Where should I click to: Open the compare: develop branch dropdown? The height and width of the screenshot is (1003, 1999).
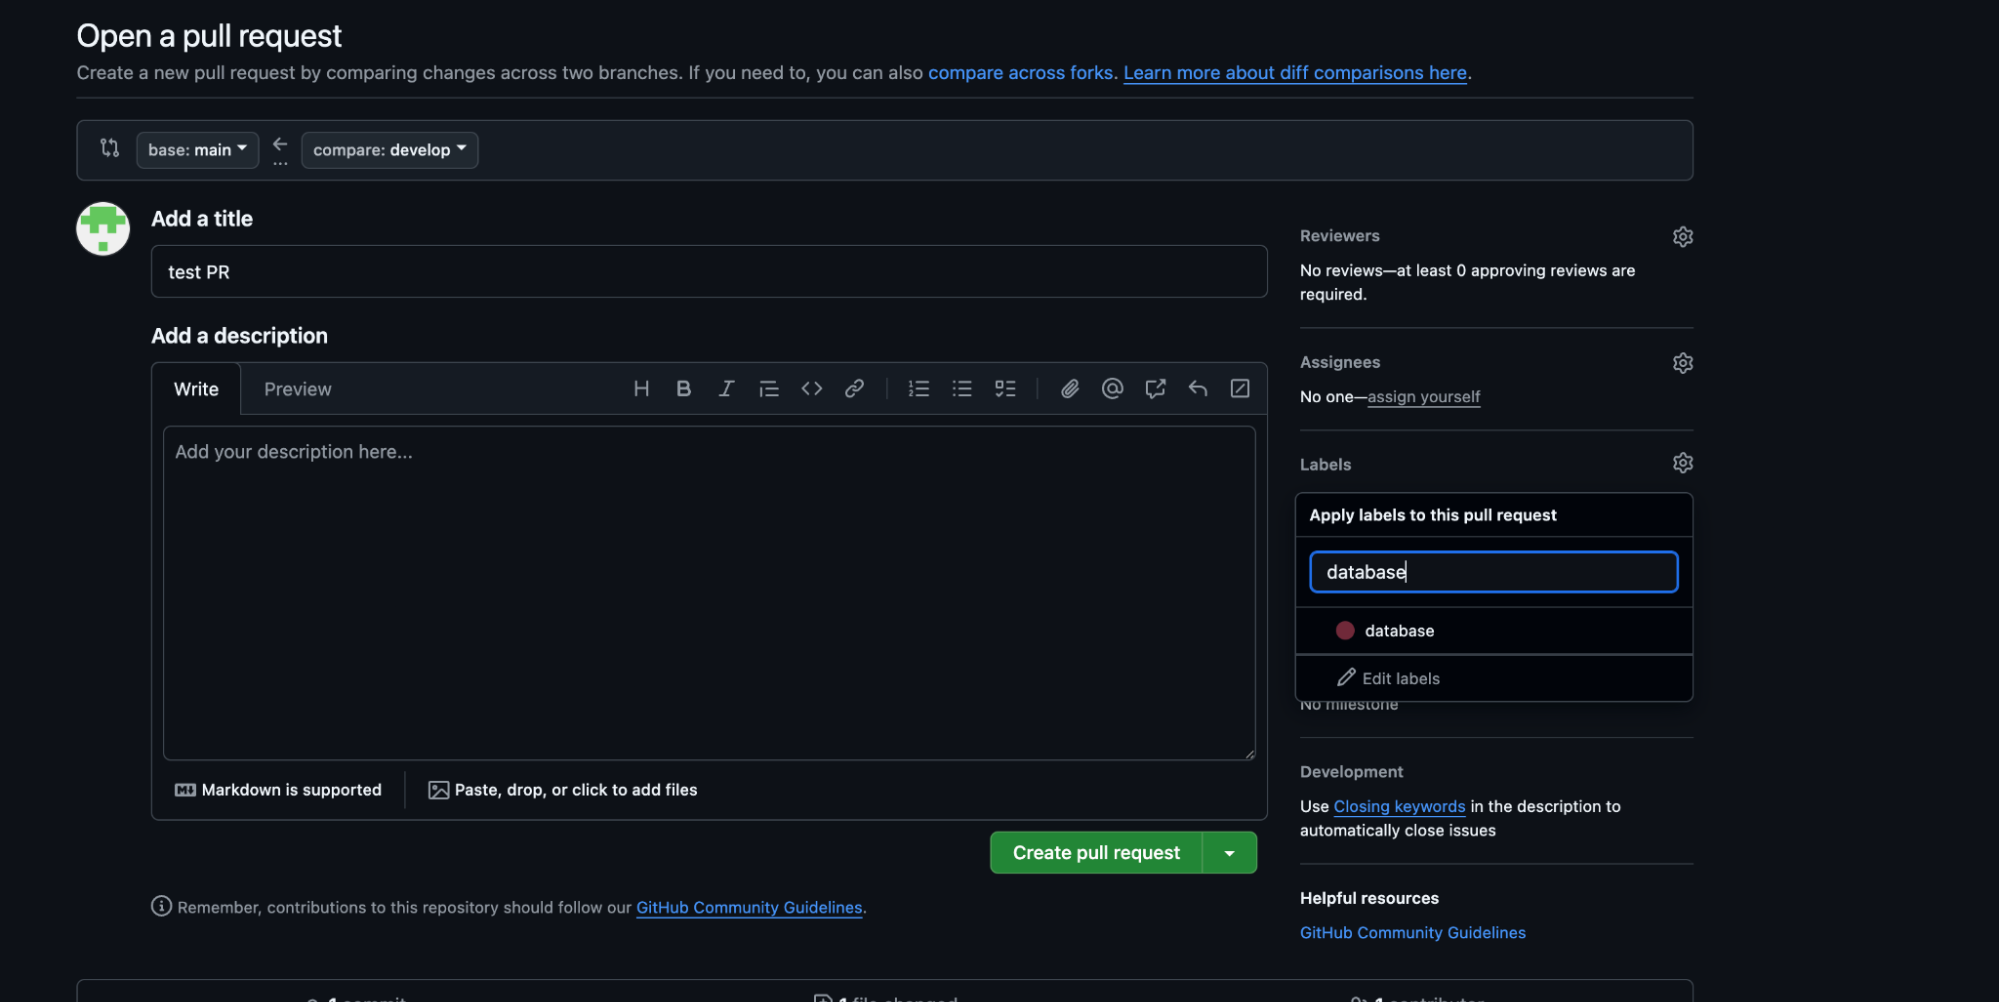389,150
